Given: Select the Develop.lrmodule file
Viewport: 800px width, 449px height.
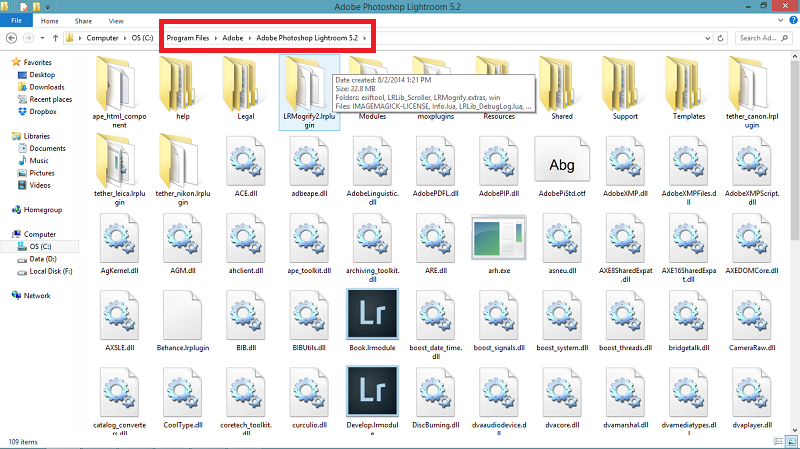Looking at the screenshot, I should click(372, 401).
